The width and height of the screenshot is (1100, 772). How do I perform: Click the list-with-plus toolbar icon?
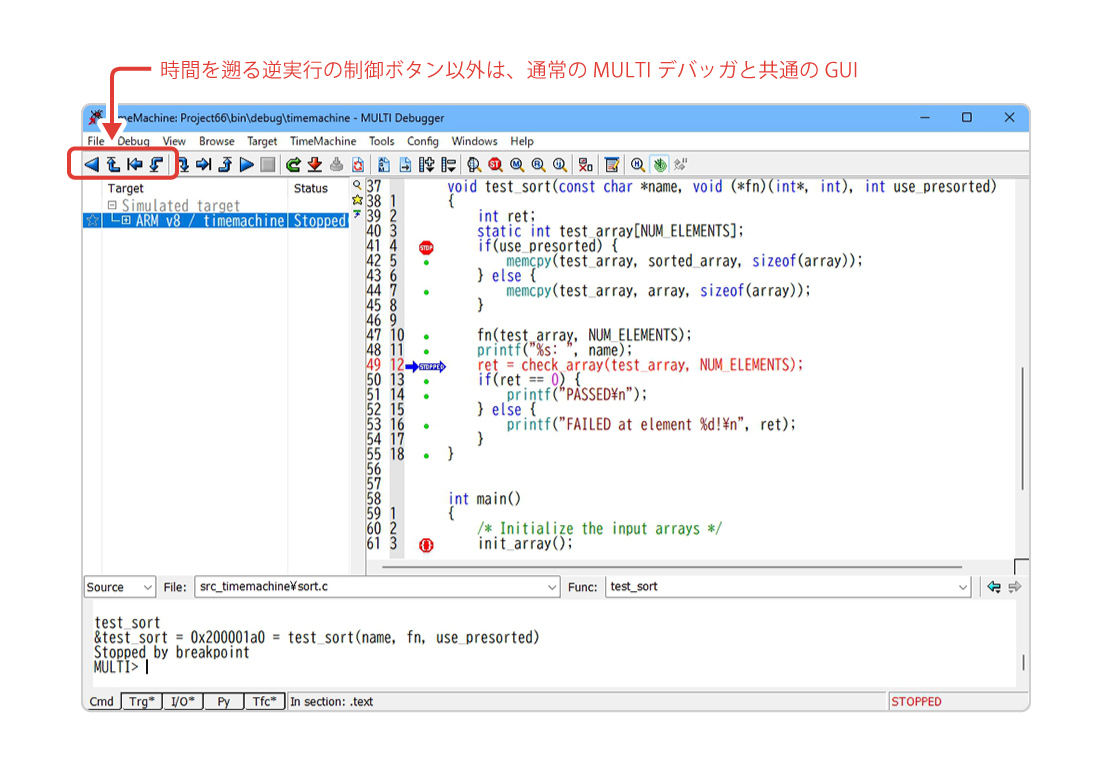[x=427, y=164]
